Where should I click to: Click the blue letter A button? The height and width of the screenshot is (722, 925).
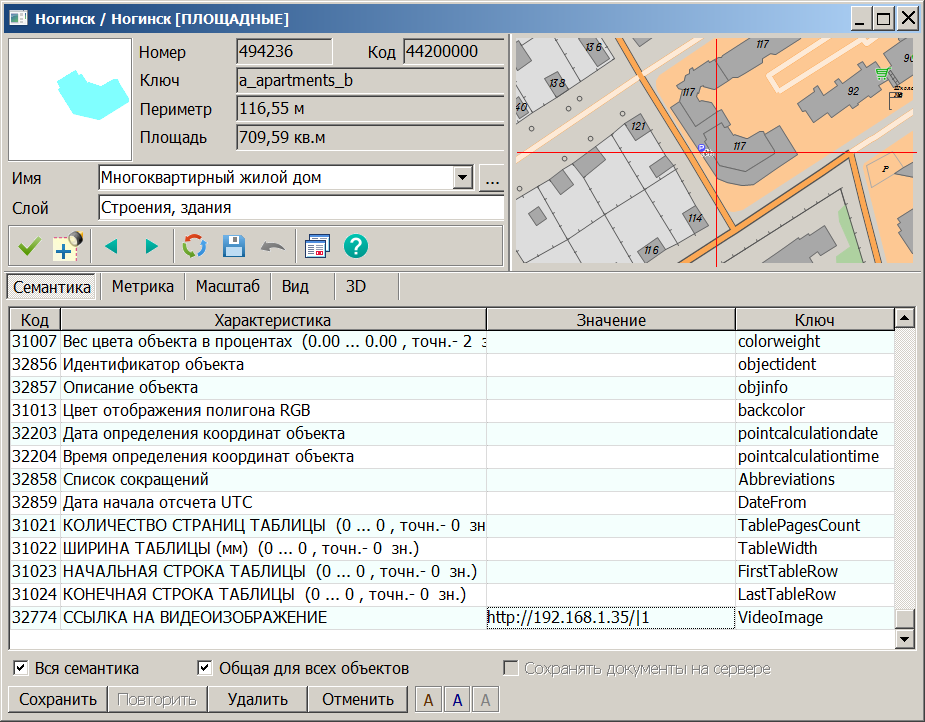[x=456, y=699]
